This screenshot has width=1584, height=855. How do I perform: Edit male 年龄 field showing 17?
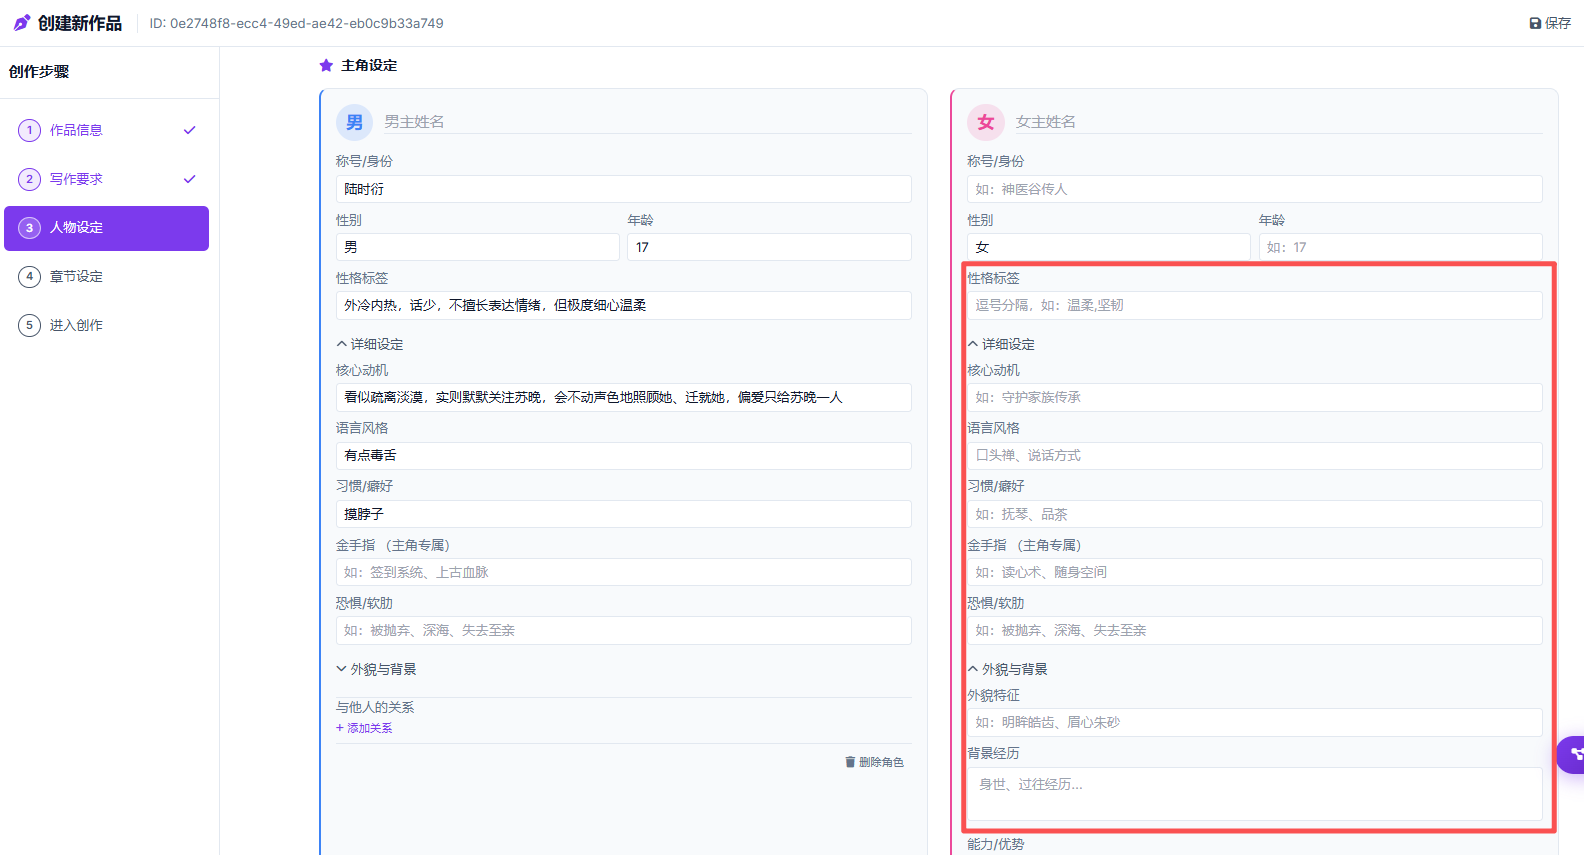pos(769,247)
